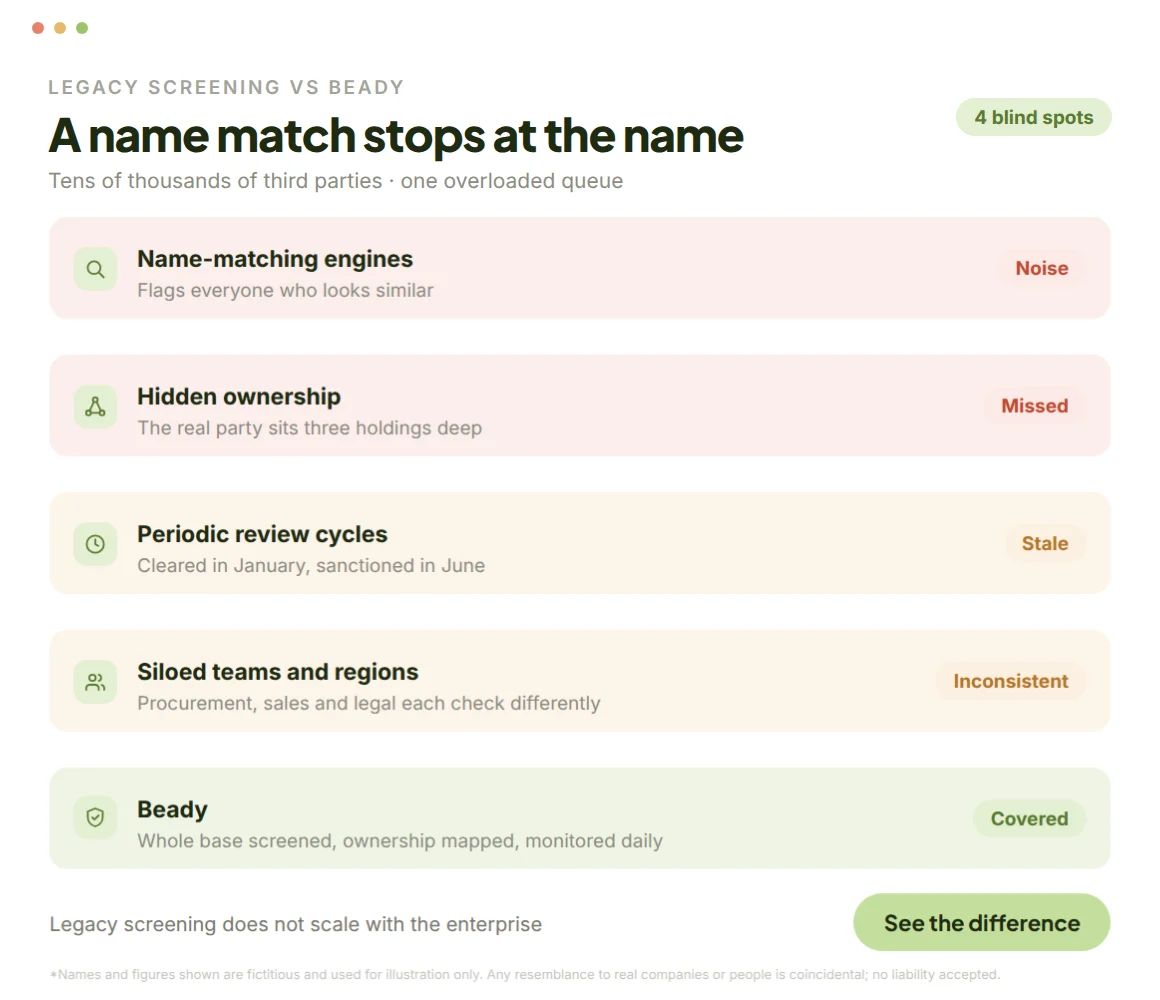The image size is (1160, 1000).
Task: Click the Inconsistent status tag
Action: pyautogui.click(x=1011, y=681)
